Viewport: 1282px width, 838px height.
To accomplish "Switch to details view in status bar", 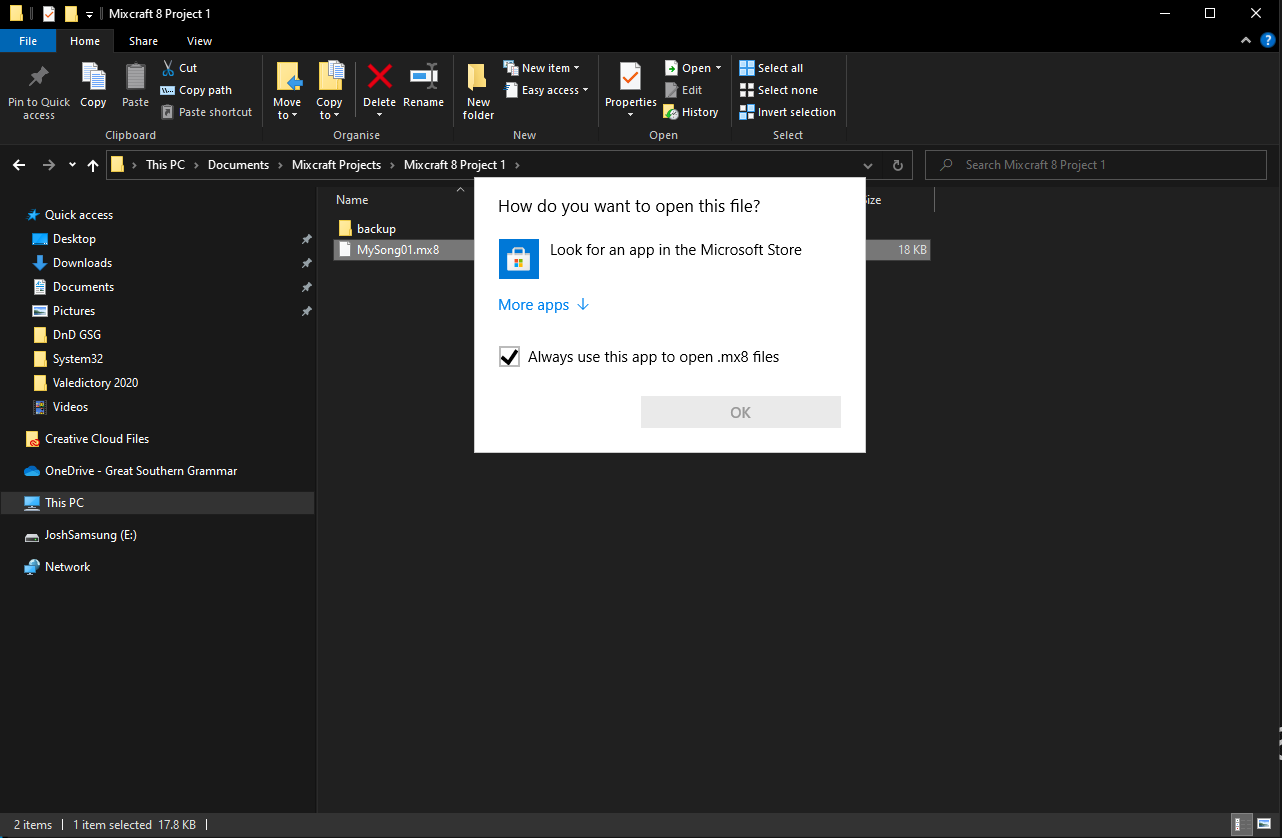I will pyautogui.click(x=1240, y=825).
